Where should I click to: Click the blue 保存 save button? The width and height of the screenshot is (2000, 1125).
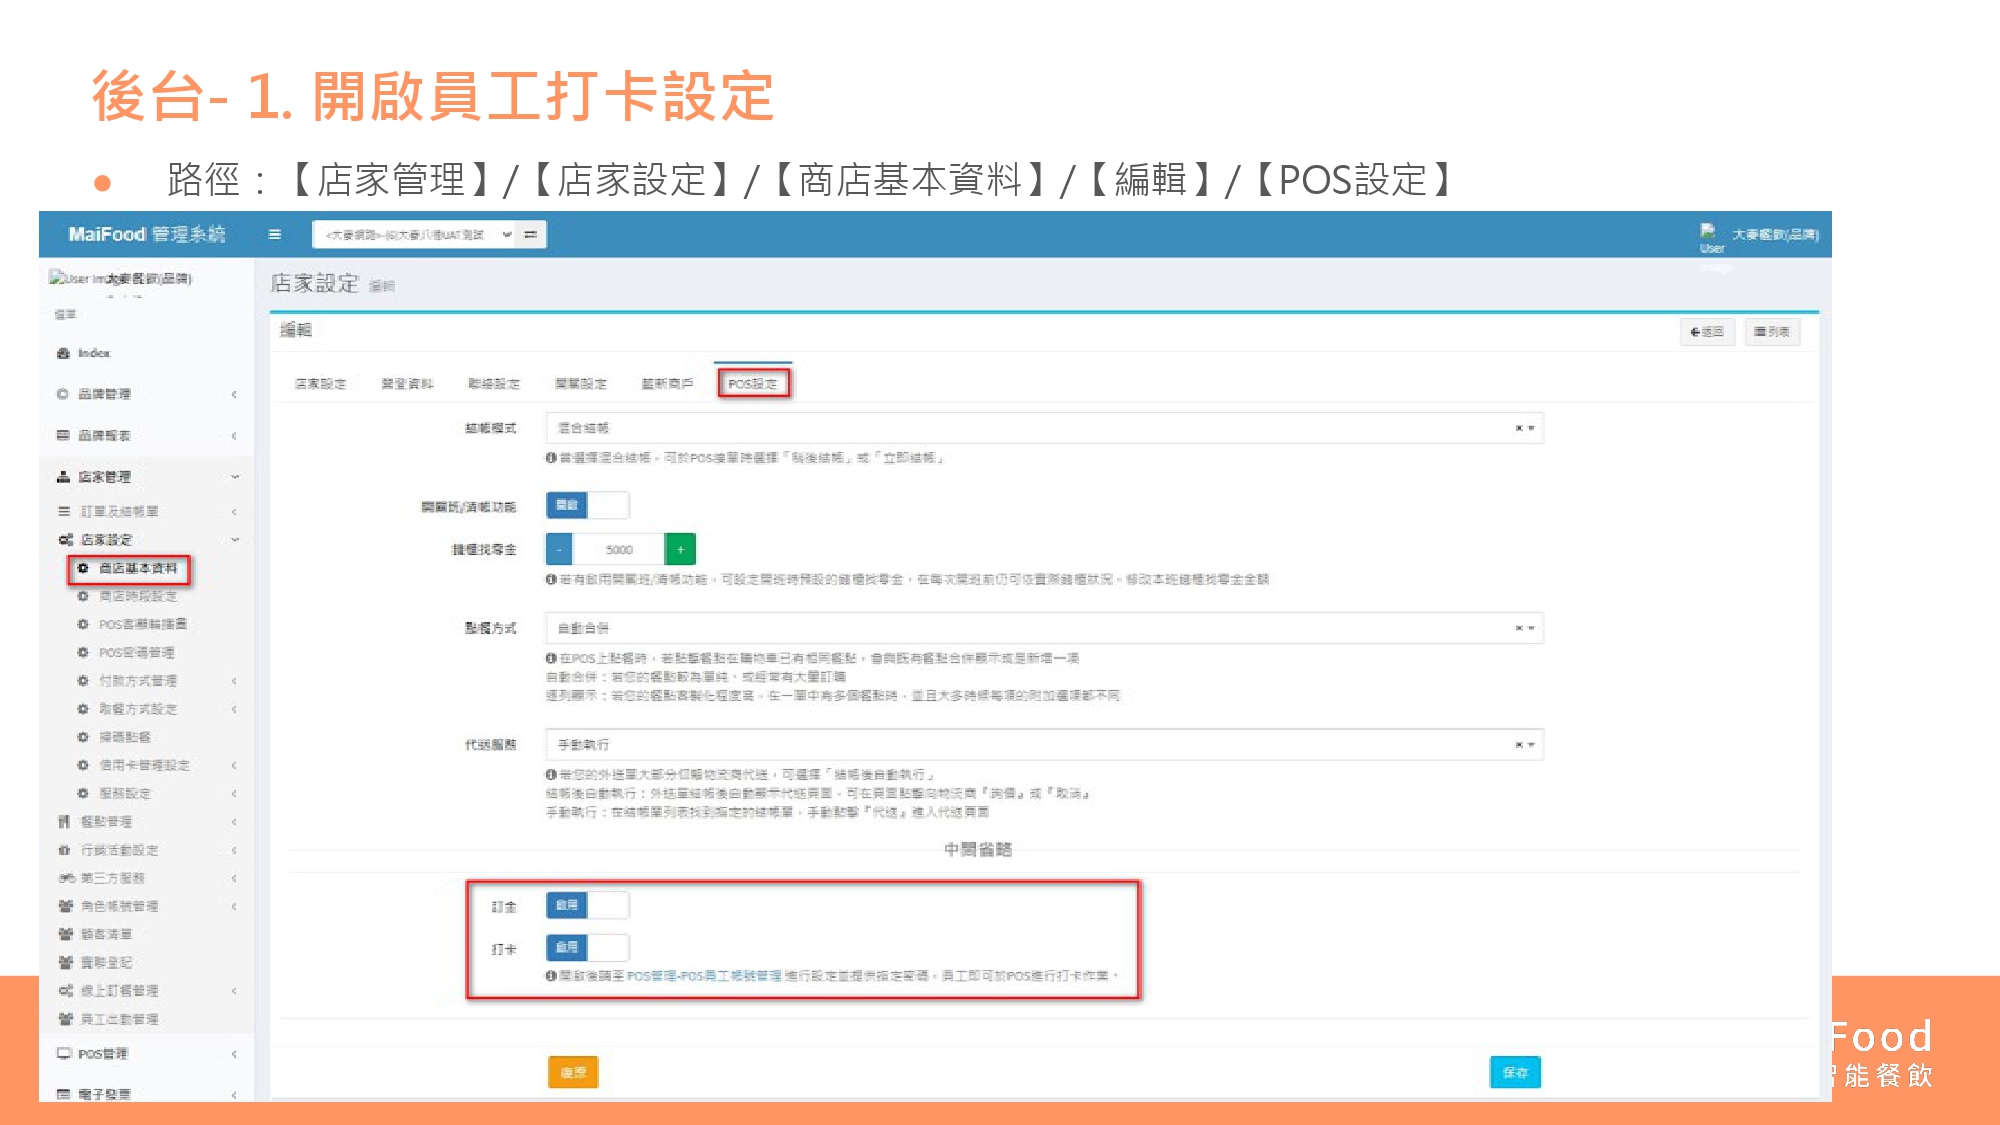[x=1514, y=1072]
